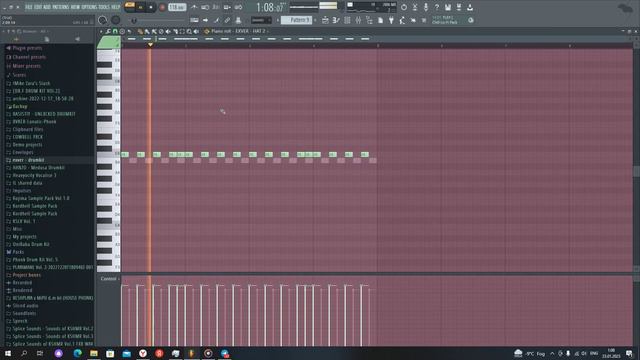Toggle the metronome icon
Screen dimensions: 640x360
(194, 7)
